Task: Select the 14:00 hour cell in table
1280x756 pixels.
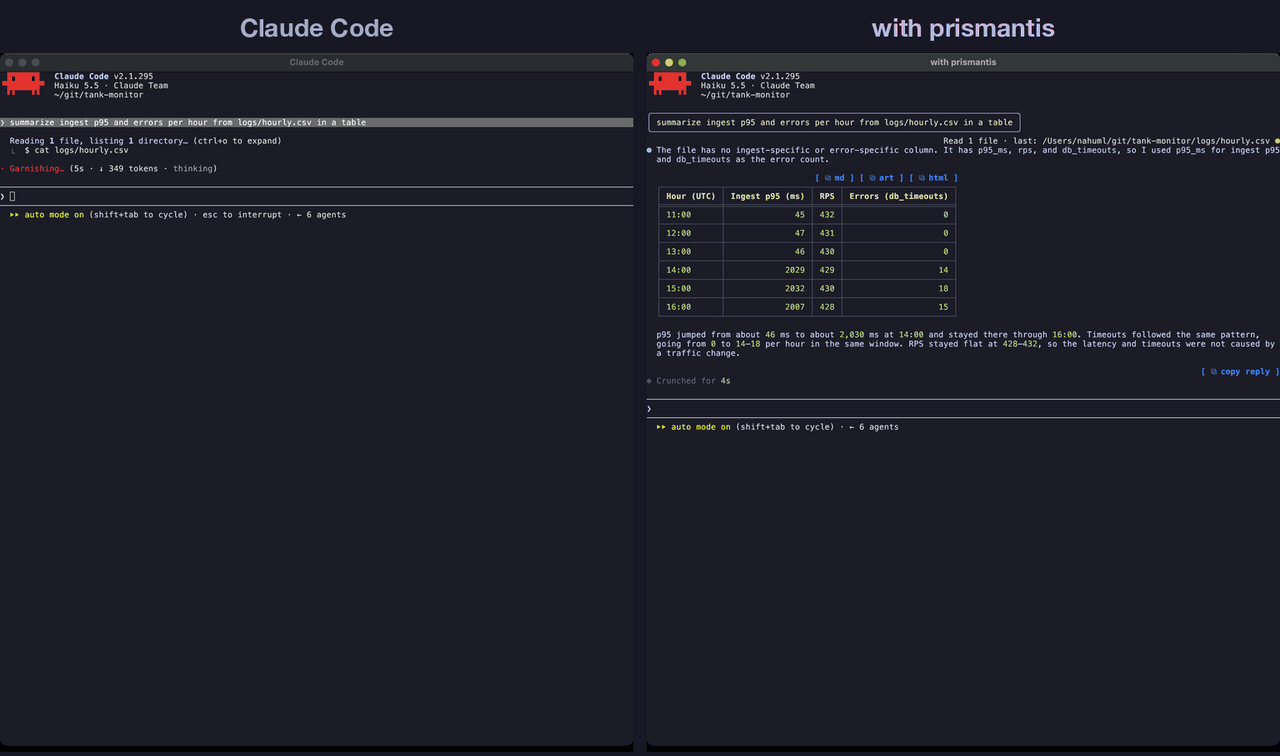Action: (679, 270)
